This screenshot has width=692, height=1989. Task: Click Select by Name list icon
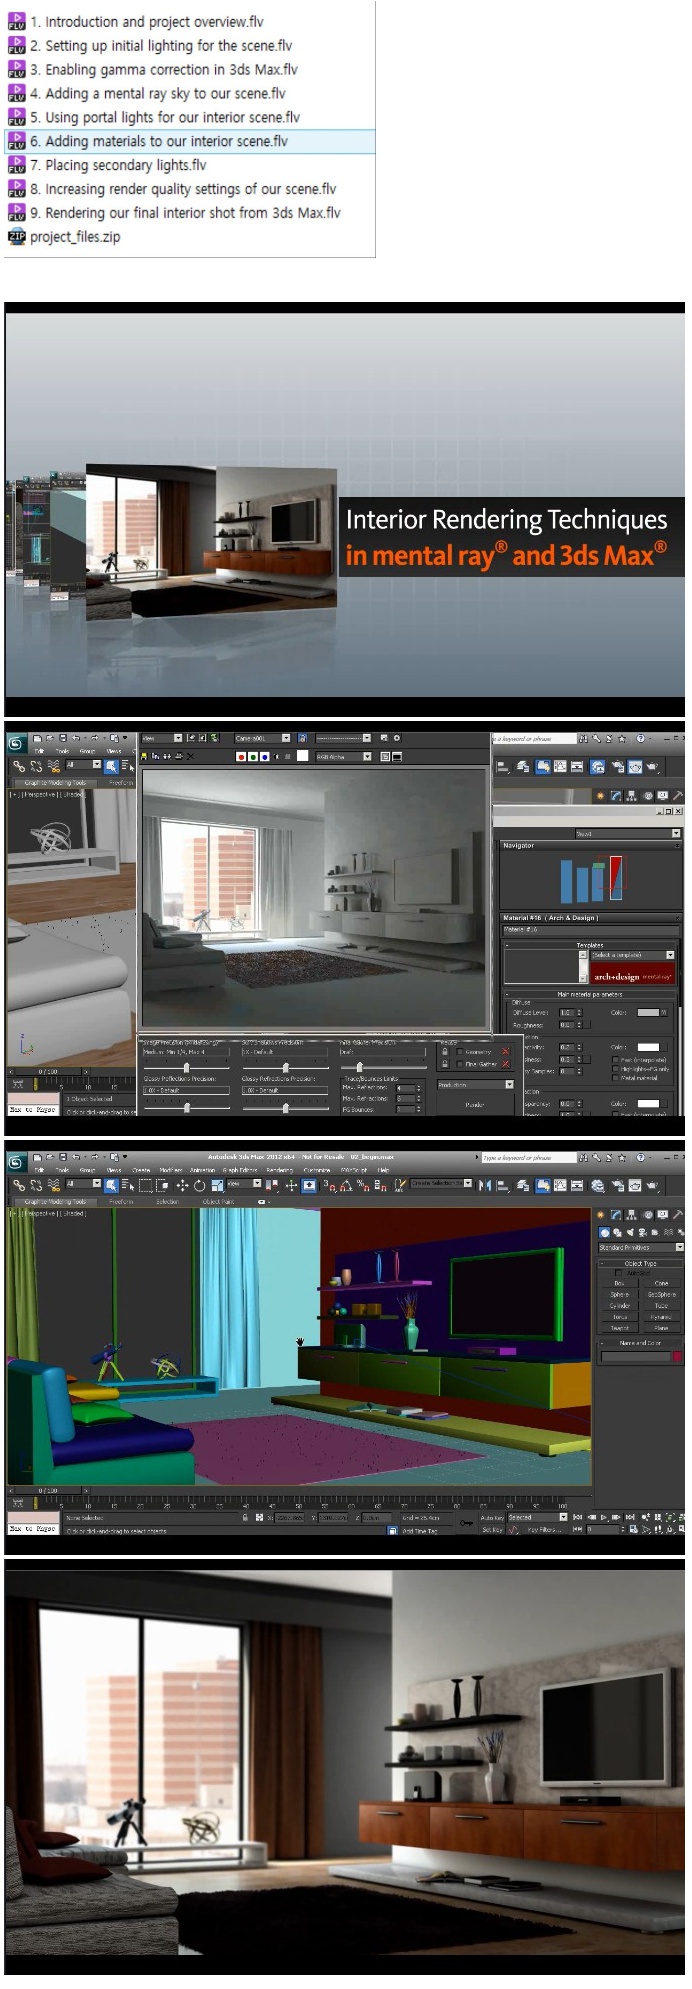click(x=128, y=1185)
